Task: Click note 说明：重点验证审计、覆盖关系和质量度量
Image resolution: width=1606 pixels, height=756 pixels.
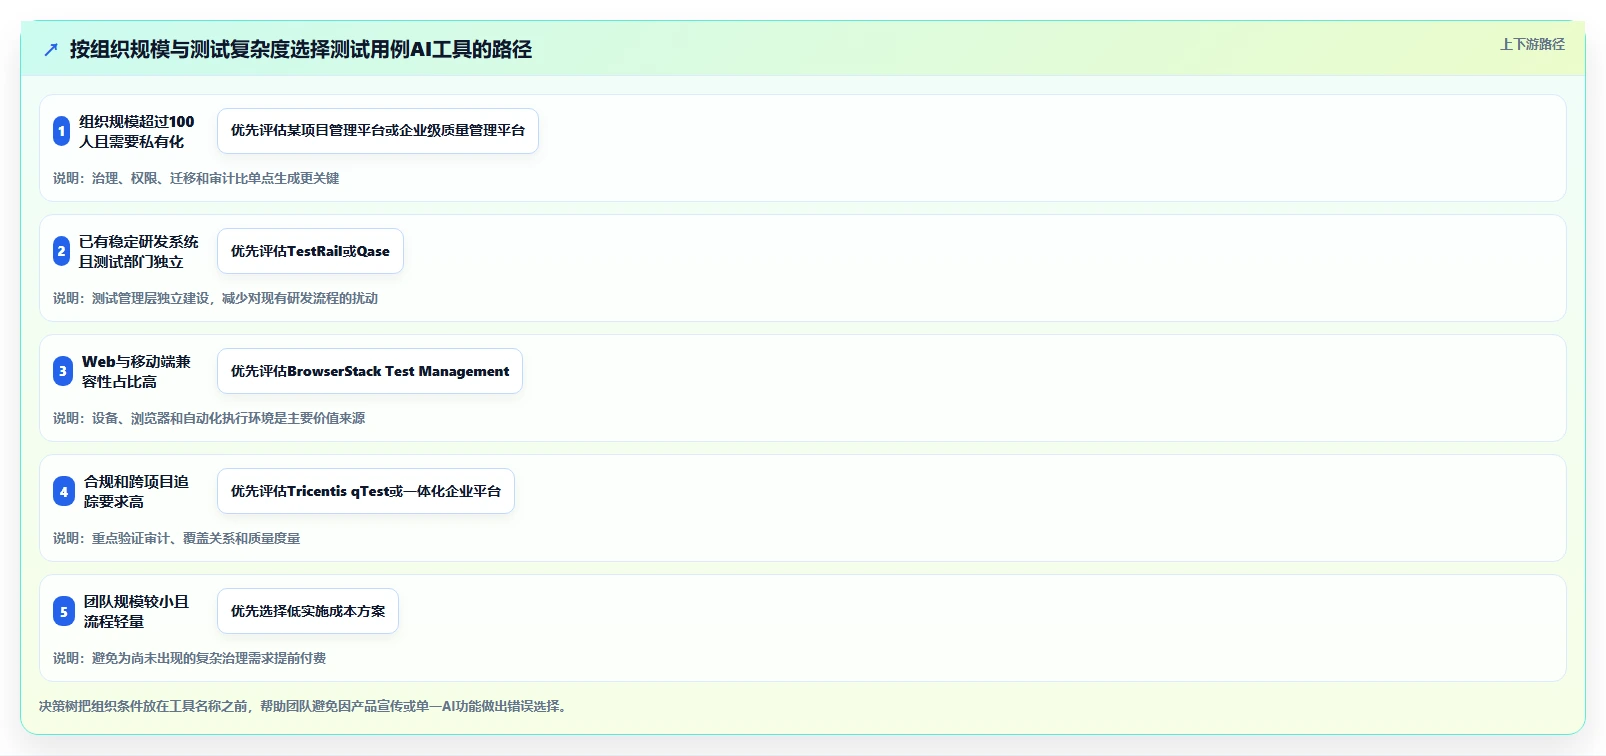Action: [176, 538]
